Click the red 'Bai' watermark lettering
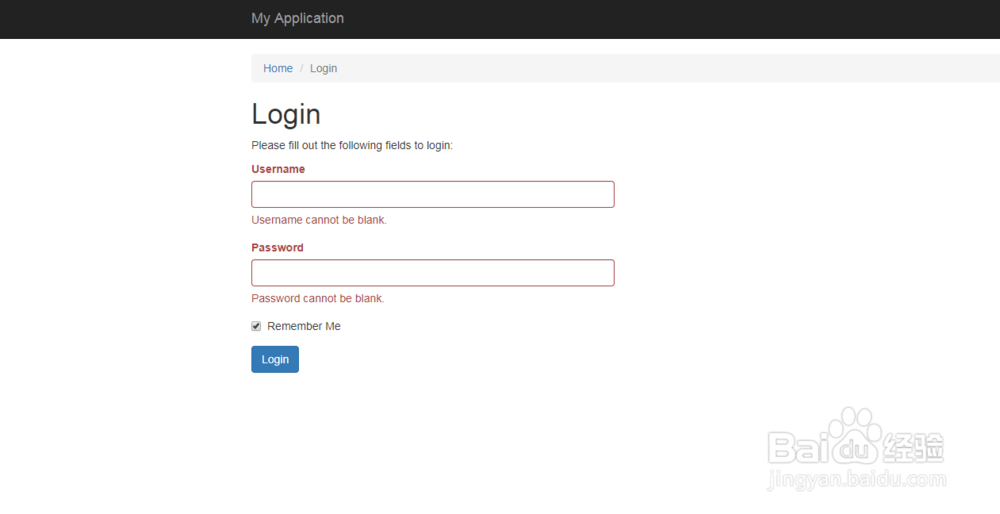1000x514 pixels. point(800,447)
